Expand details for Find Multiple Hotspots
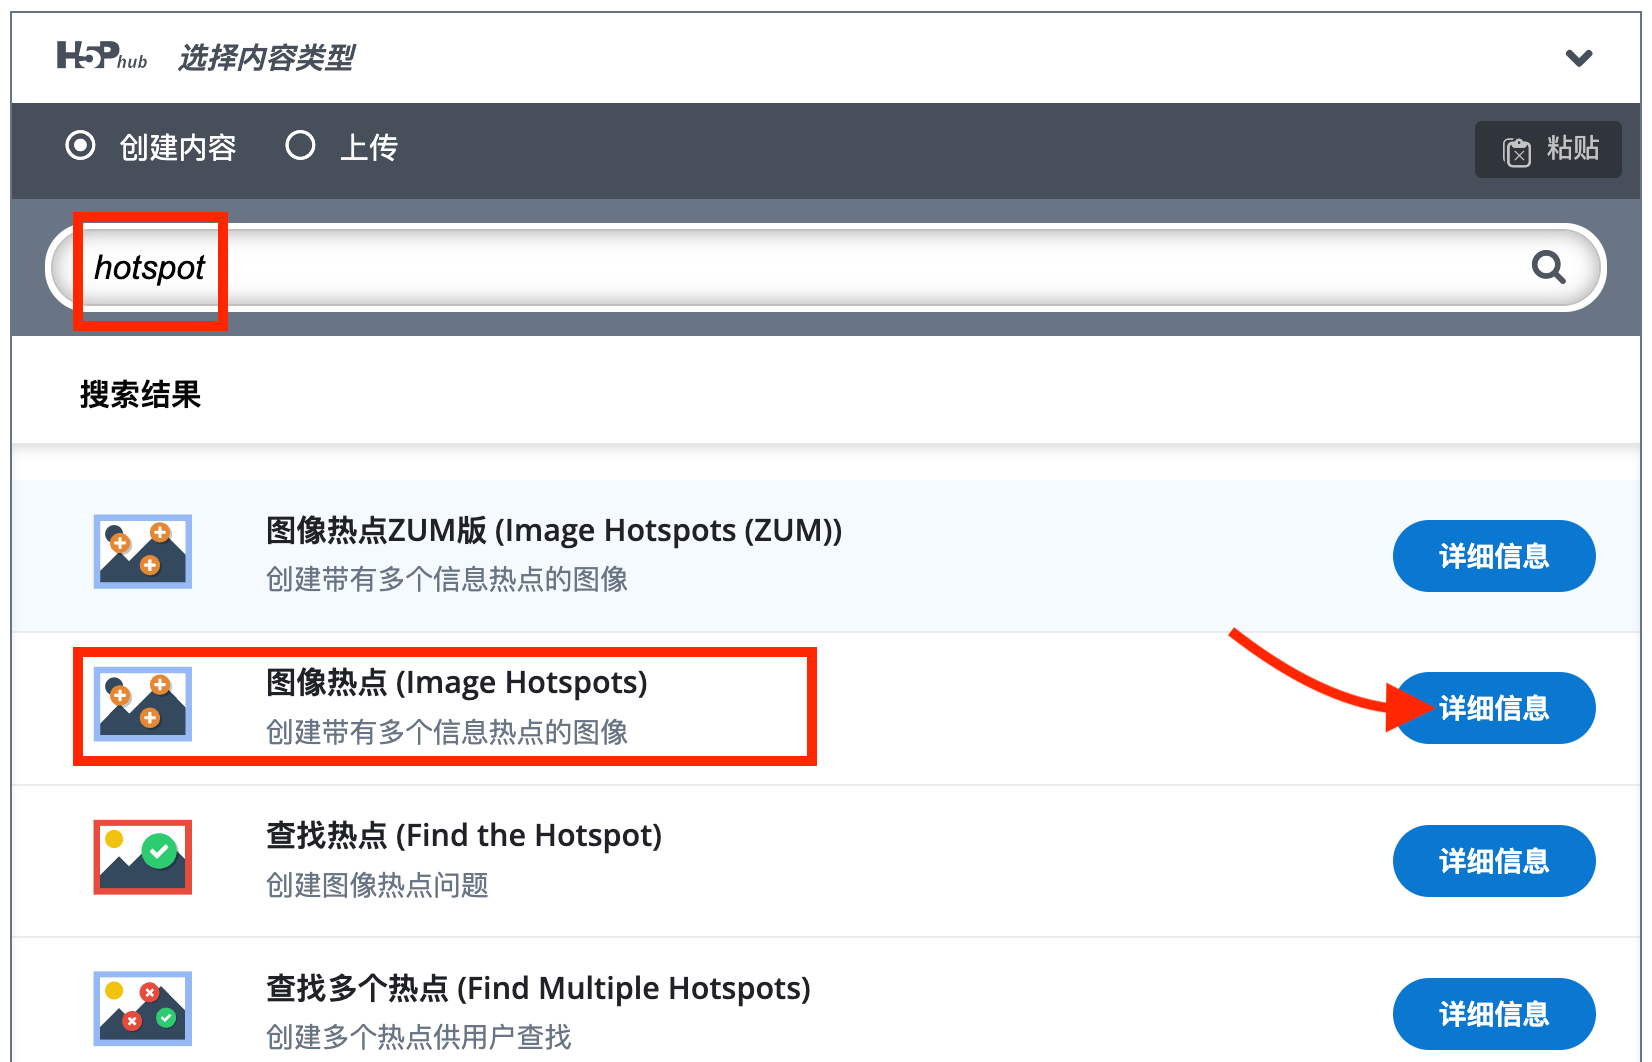This screenshot has height=1062, width=1652. [x=1493, y=1013]
